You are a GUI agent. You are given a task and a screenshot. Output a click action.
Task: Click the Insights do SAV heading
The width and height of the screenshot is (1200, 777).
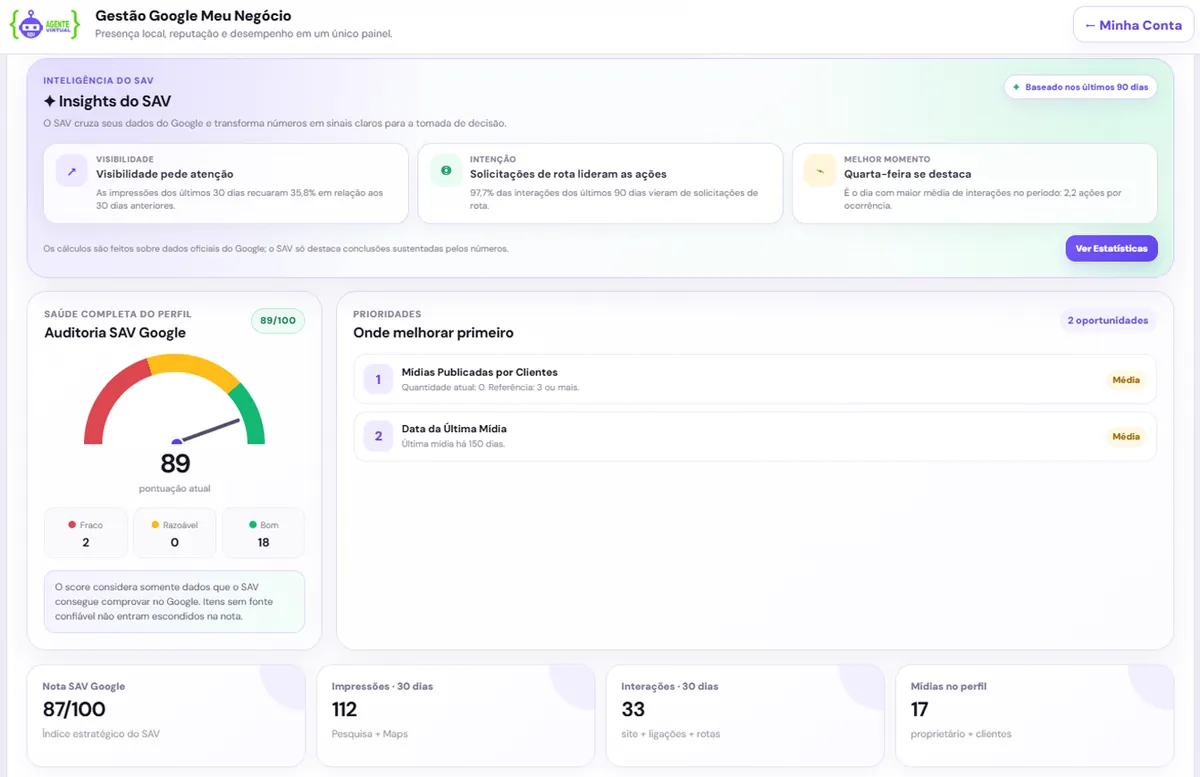pos(107,101)
